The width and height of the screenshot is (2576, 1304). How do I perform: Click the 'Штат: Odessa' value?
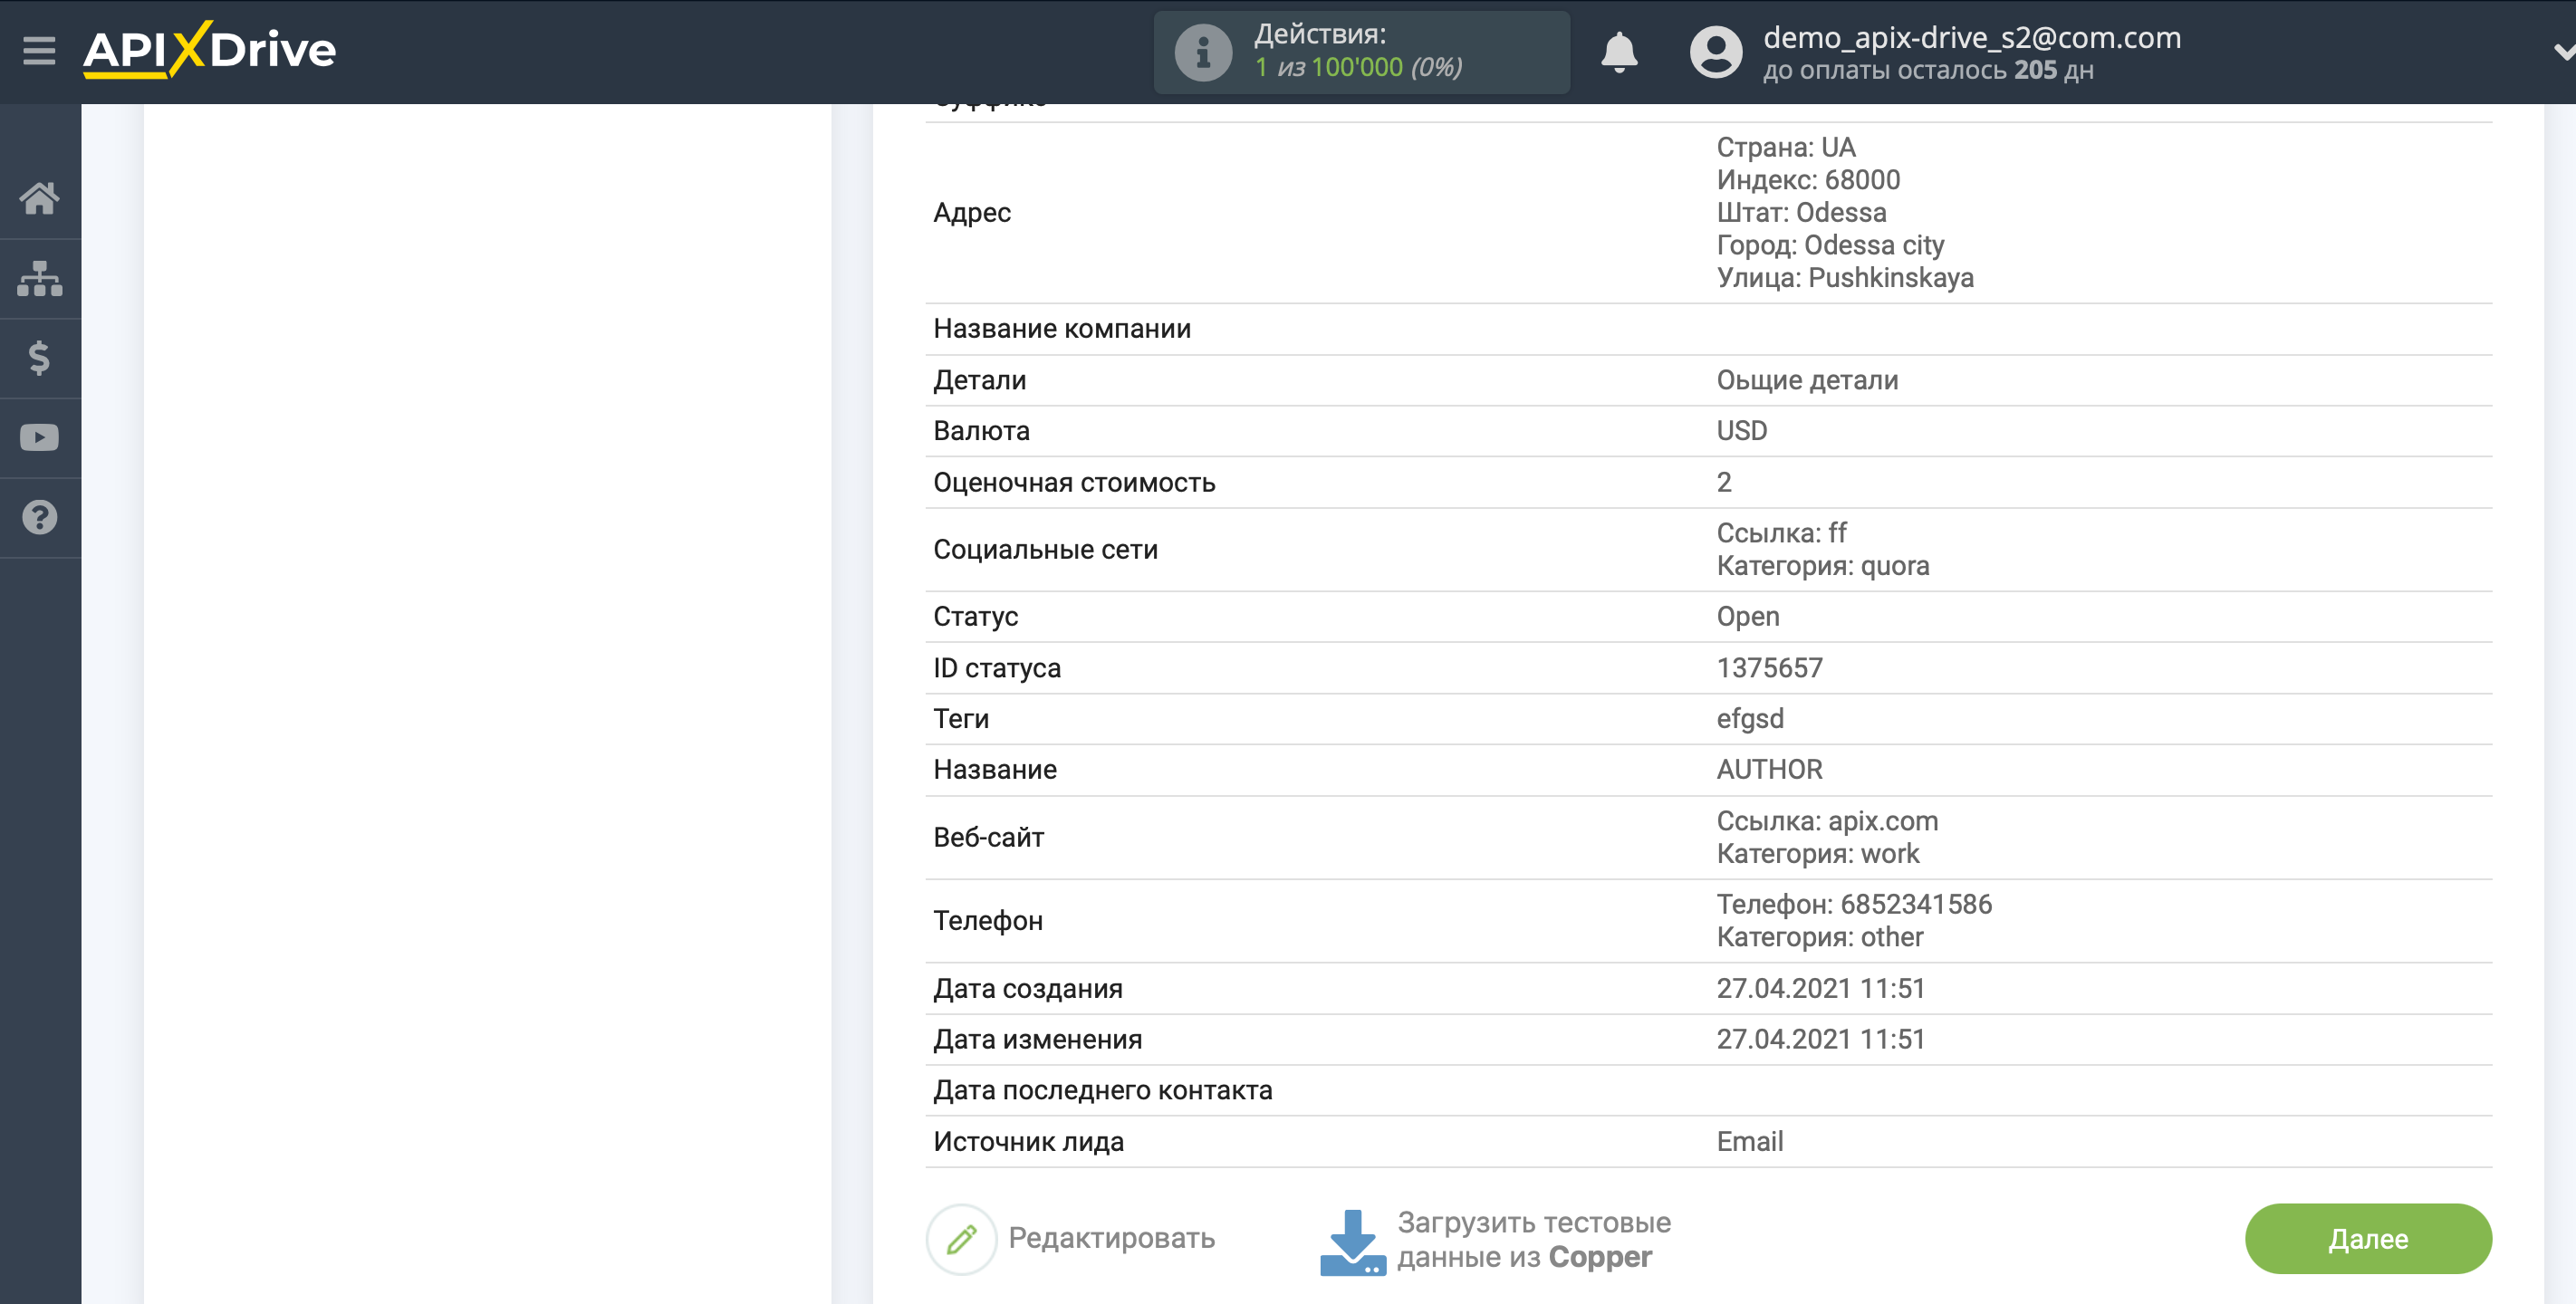[x=1801, y=213]
